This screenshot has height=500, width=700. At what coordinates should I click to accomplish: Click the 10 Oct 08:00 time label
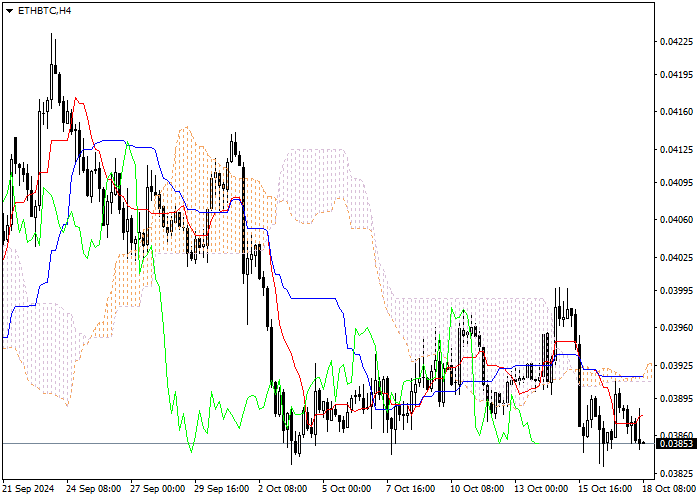pyautogui.click(x=478, y=489)
